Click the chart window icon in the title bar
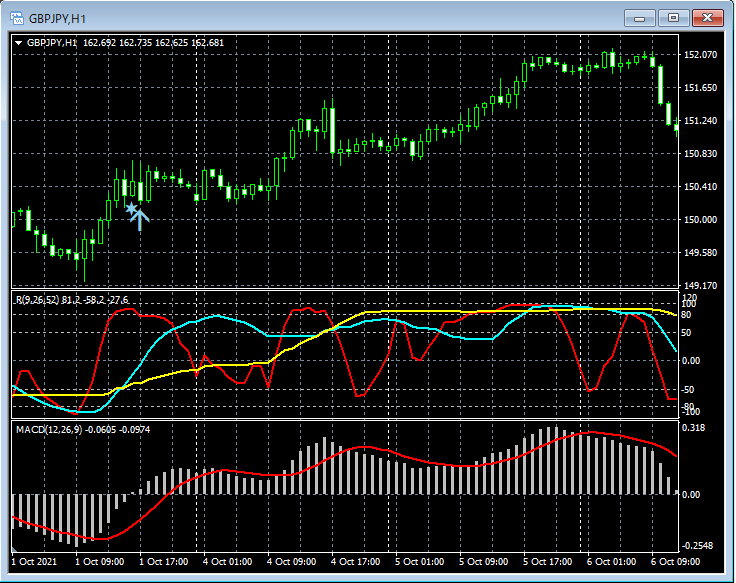The image size is (736, 583). click(17, 17)
